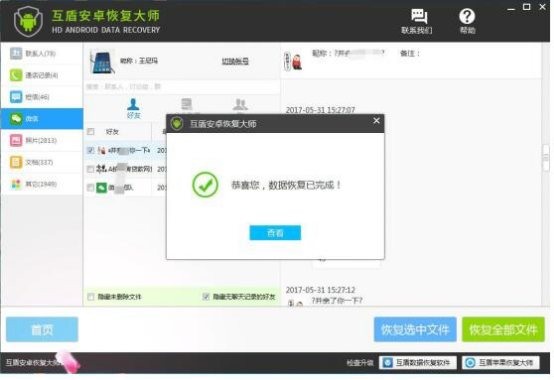Close the recovery complete dialog

(377, 121)
